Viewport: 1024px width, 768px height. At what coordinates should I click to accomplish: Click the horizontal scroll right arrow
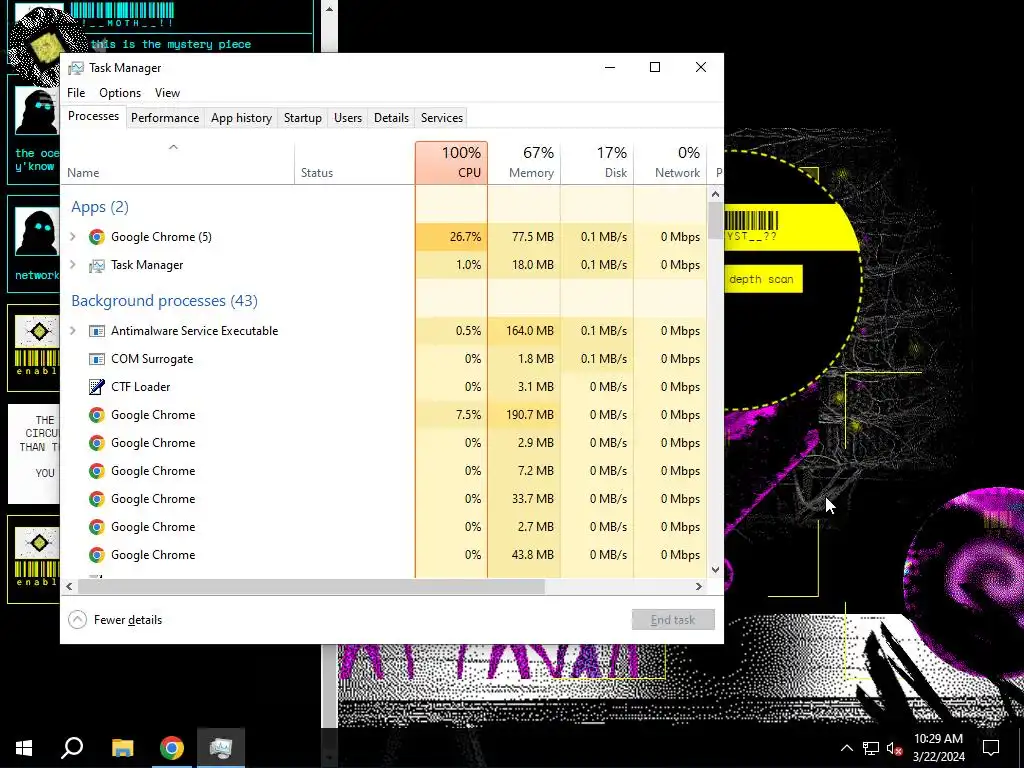699,586
